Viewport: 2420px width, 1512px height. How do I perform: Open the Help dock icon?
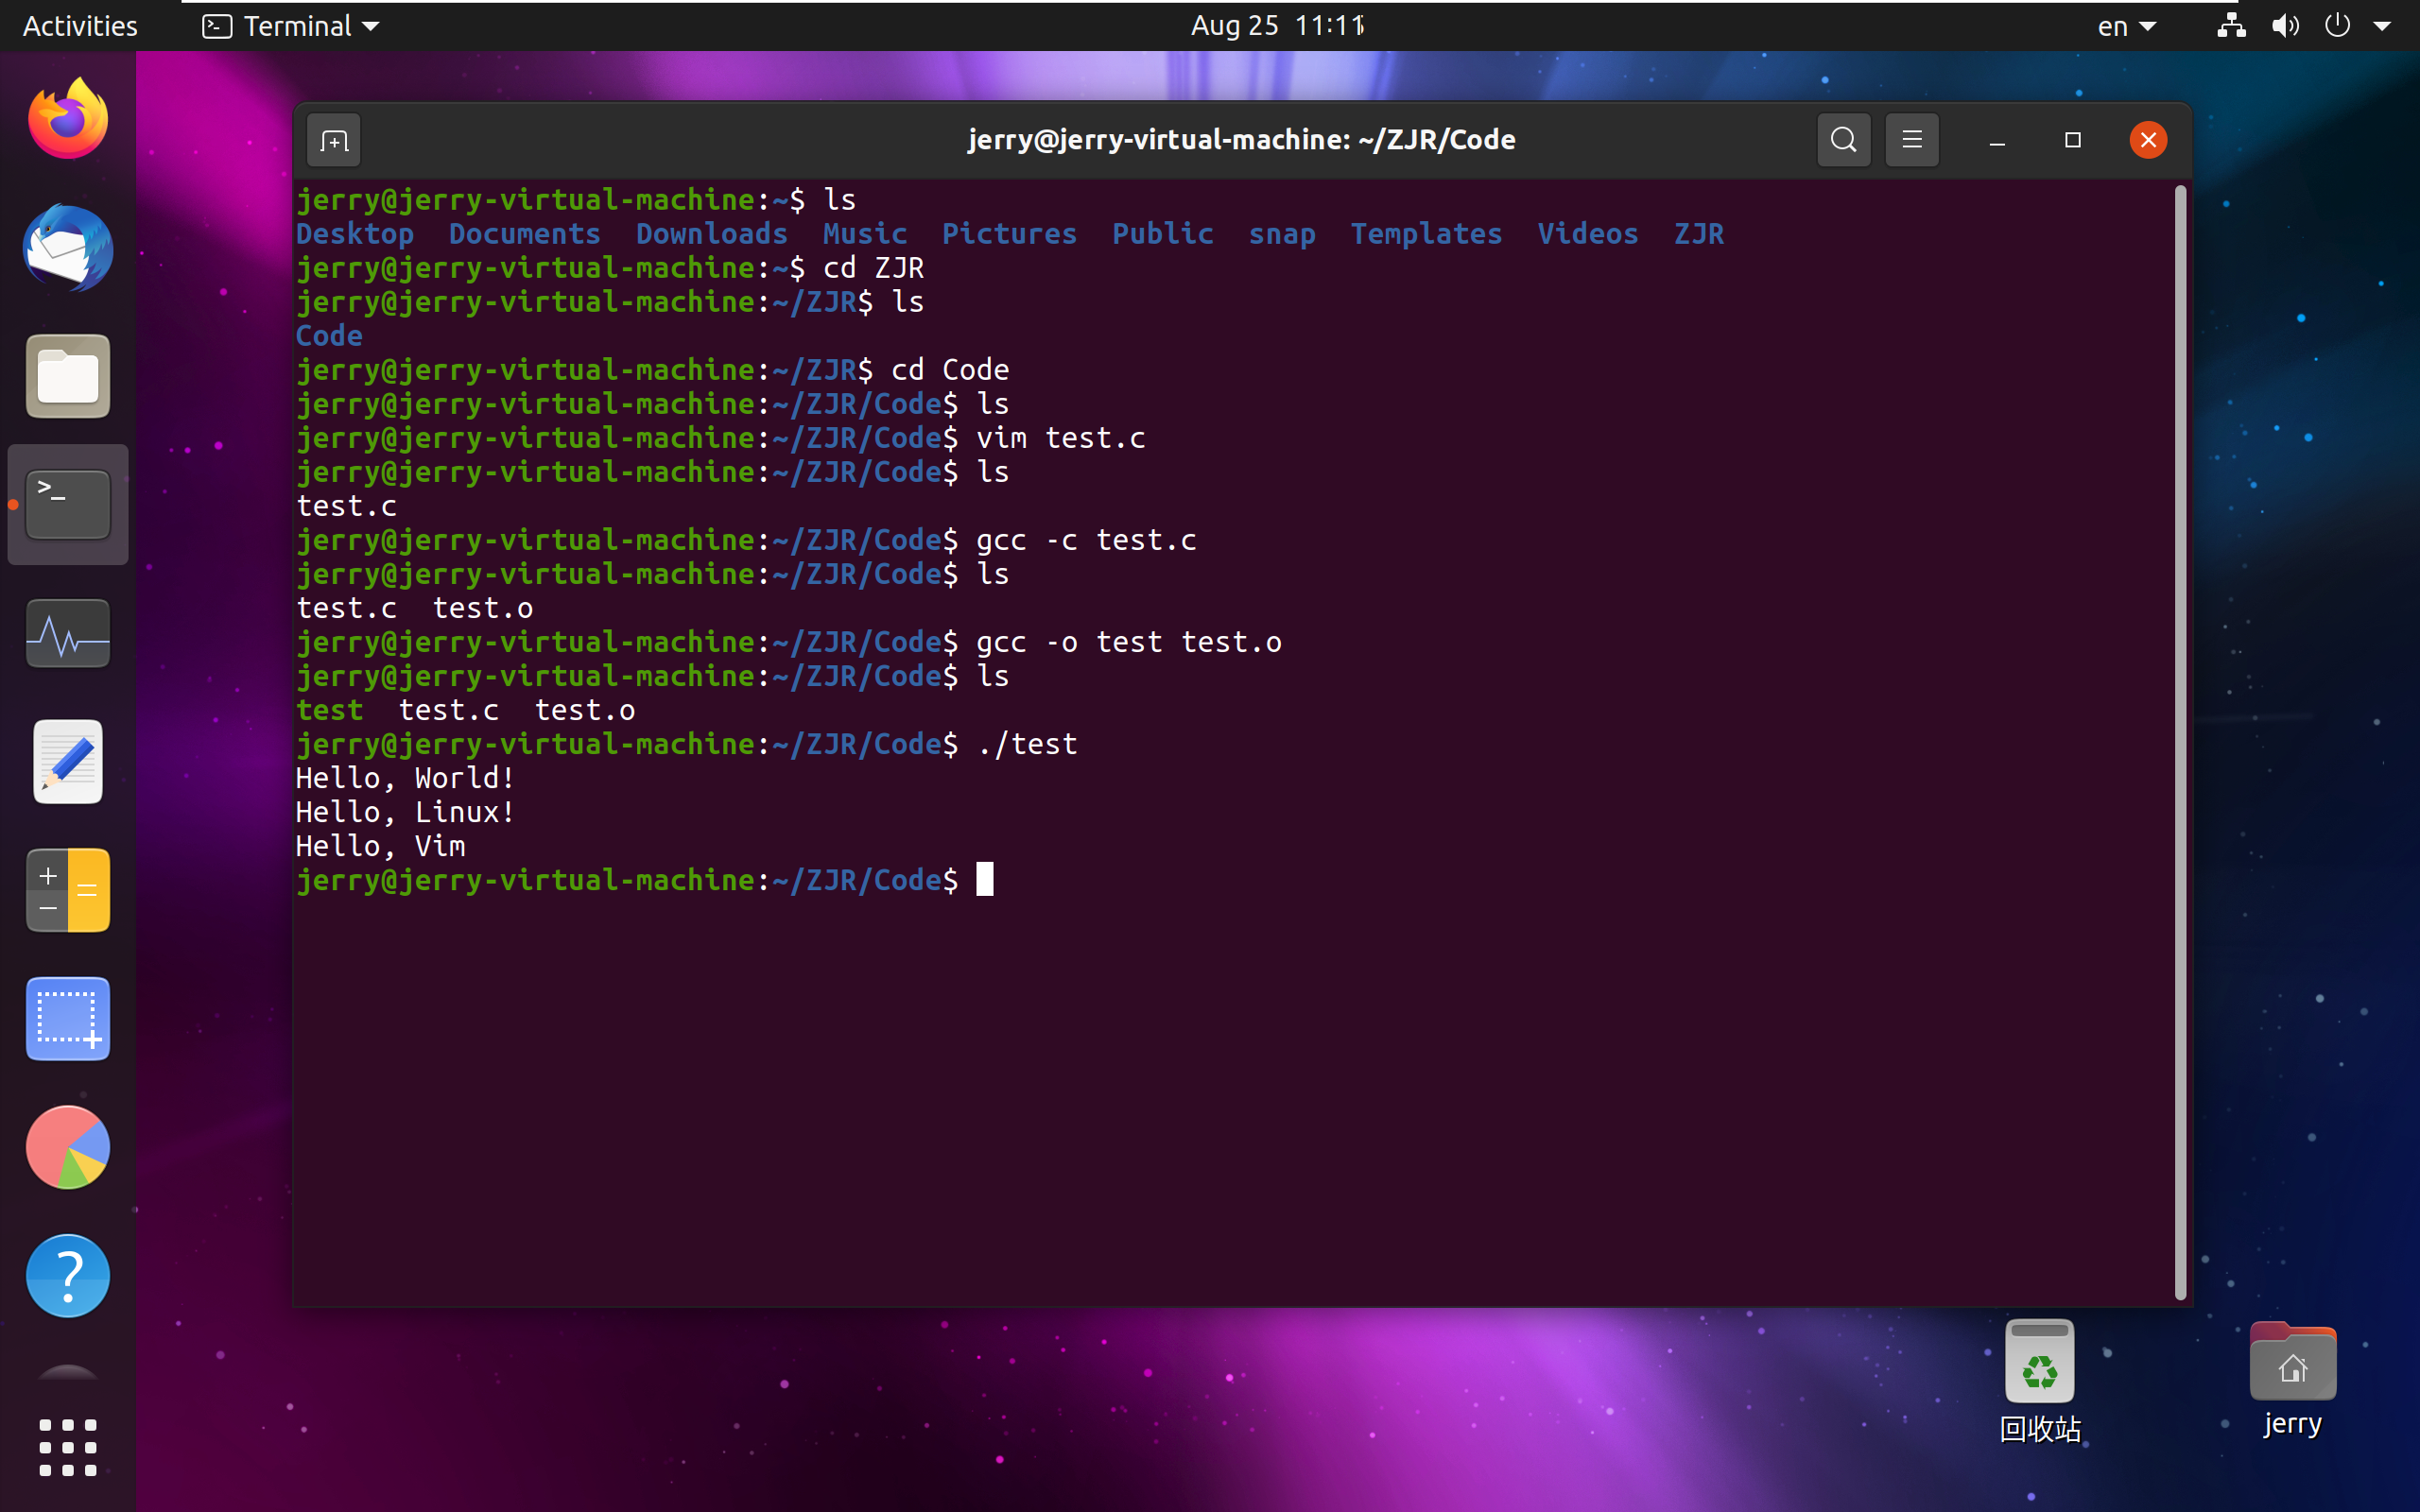(x=68, y=1275)
